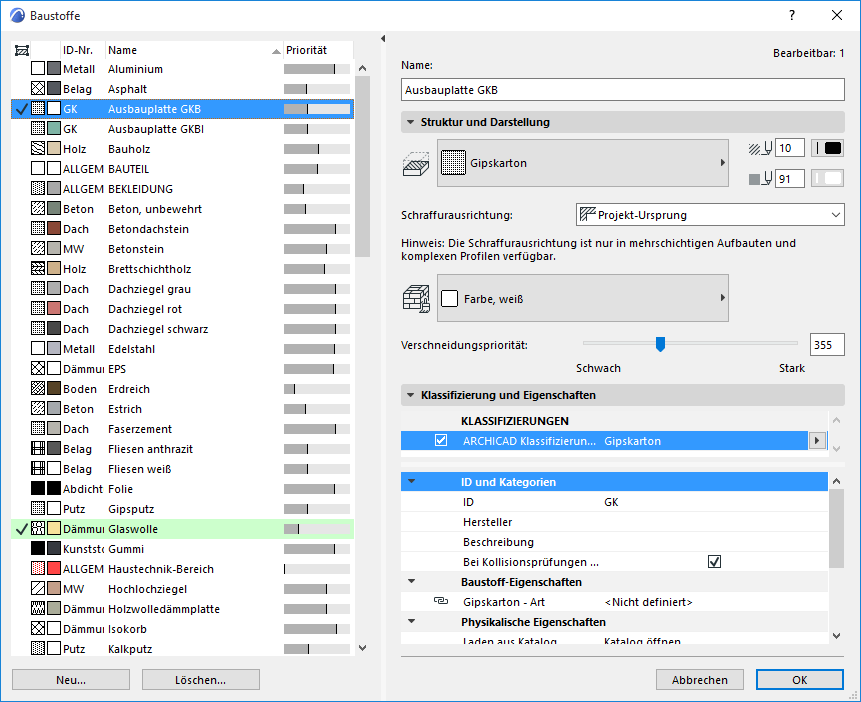
Task: Uncheck ARCHICAD Klassifizierung checkbox
Action: 441,441
